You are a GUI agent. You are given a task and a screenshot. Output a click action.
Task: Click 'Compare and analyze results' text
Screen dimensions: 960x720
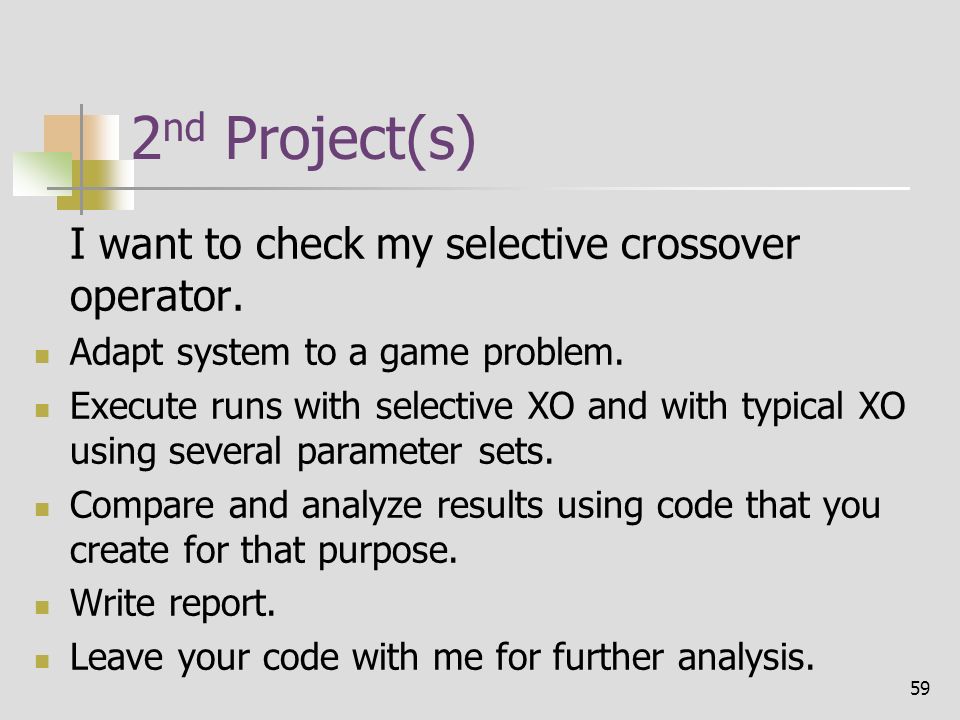[306, 506]
